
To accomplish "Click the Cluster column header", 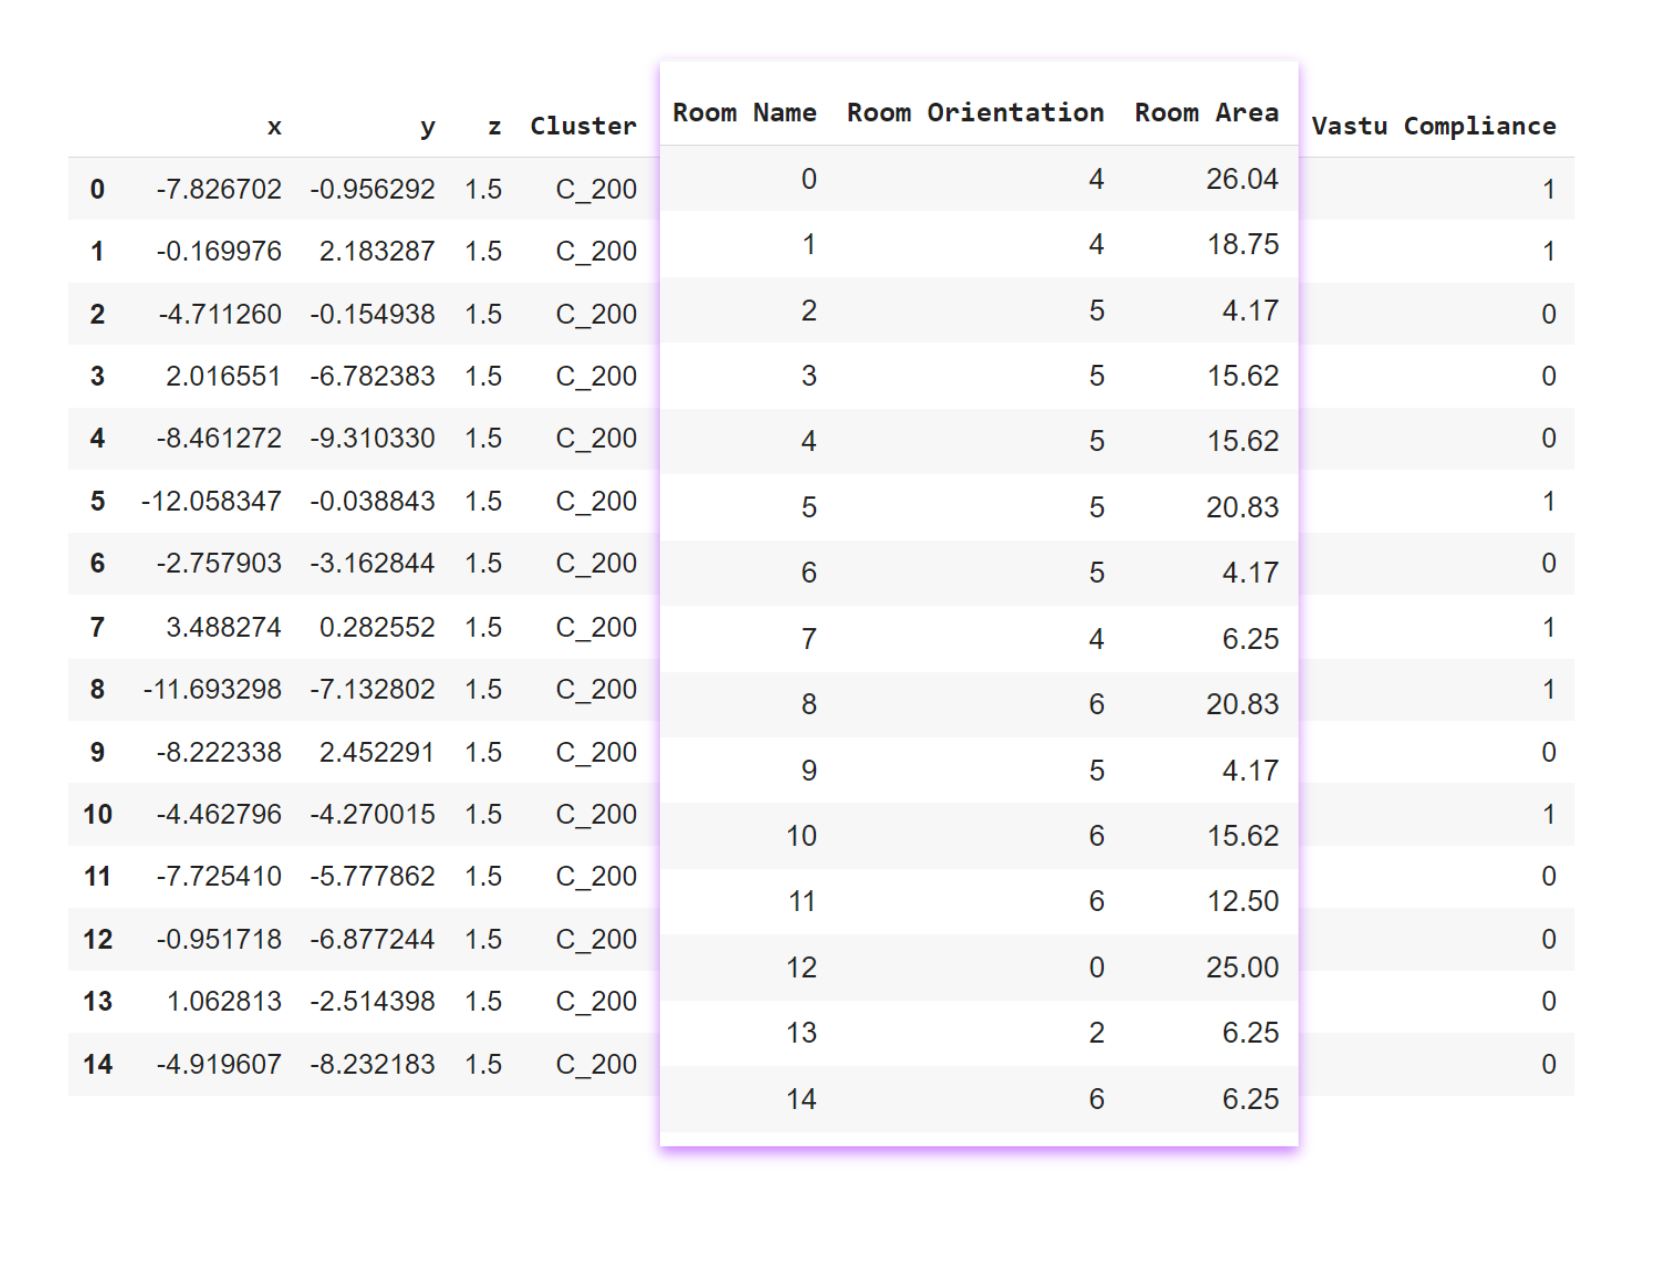I will 583,126.
